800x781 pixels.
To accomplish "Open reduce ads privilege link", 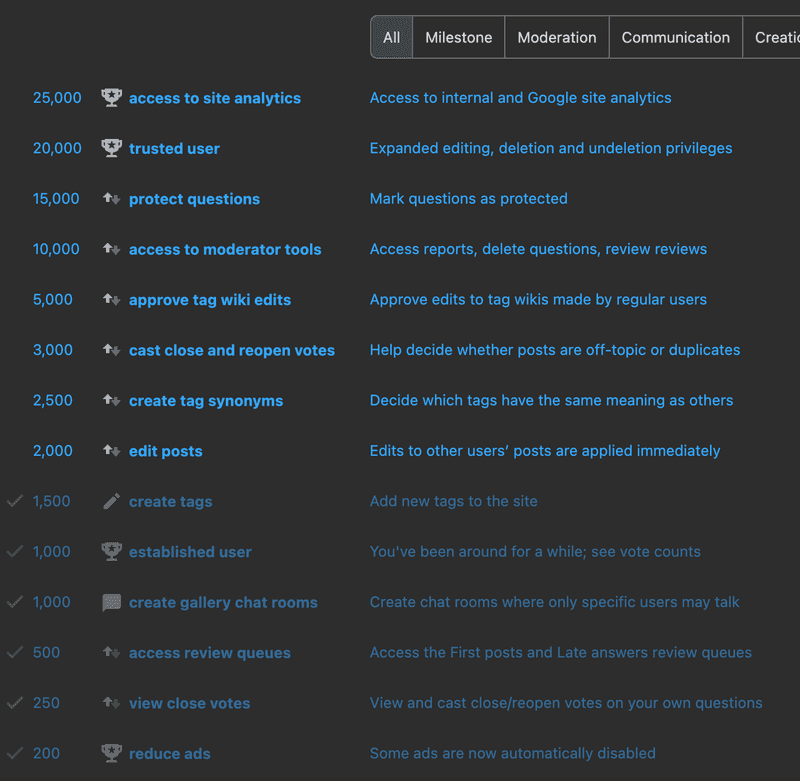I will 169,753.
